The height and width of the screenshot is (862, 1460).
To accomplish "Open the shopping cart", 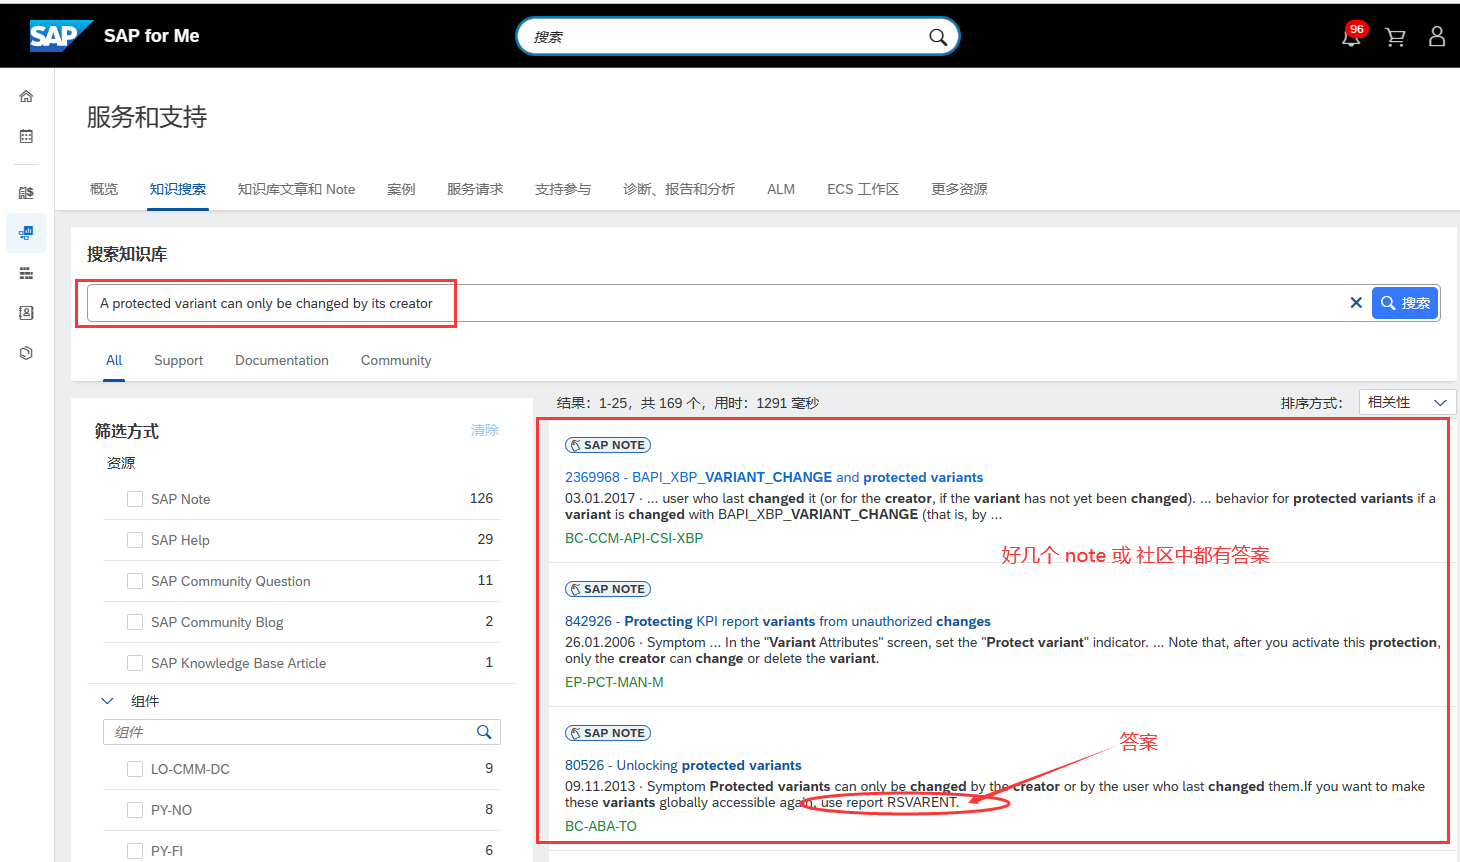I will tap(1395, 36).
